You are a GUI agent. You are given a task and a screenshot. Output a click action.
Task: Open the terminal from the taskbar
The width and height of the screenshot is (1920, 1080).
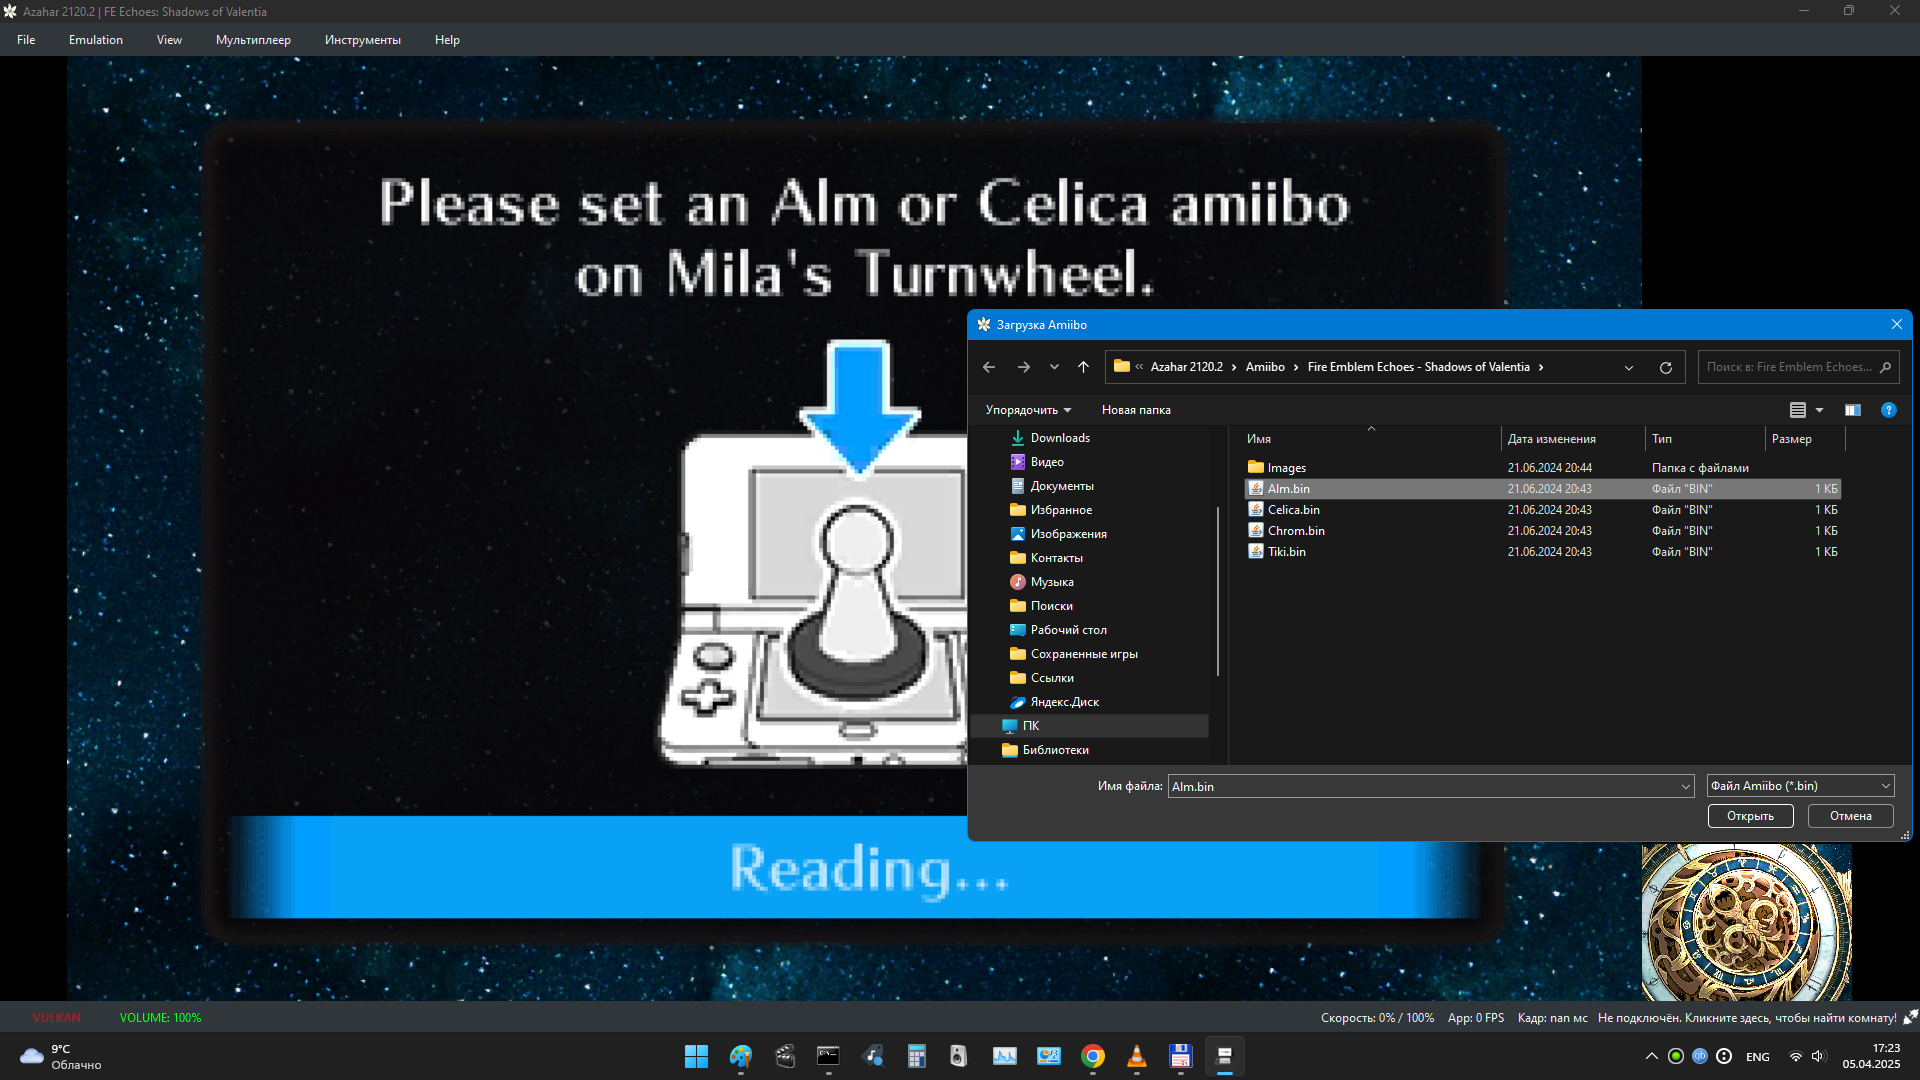828,1056
